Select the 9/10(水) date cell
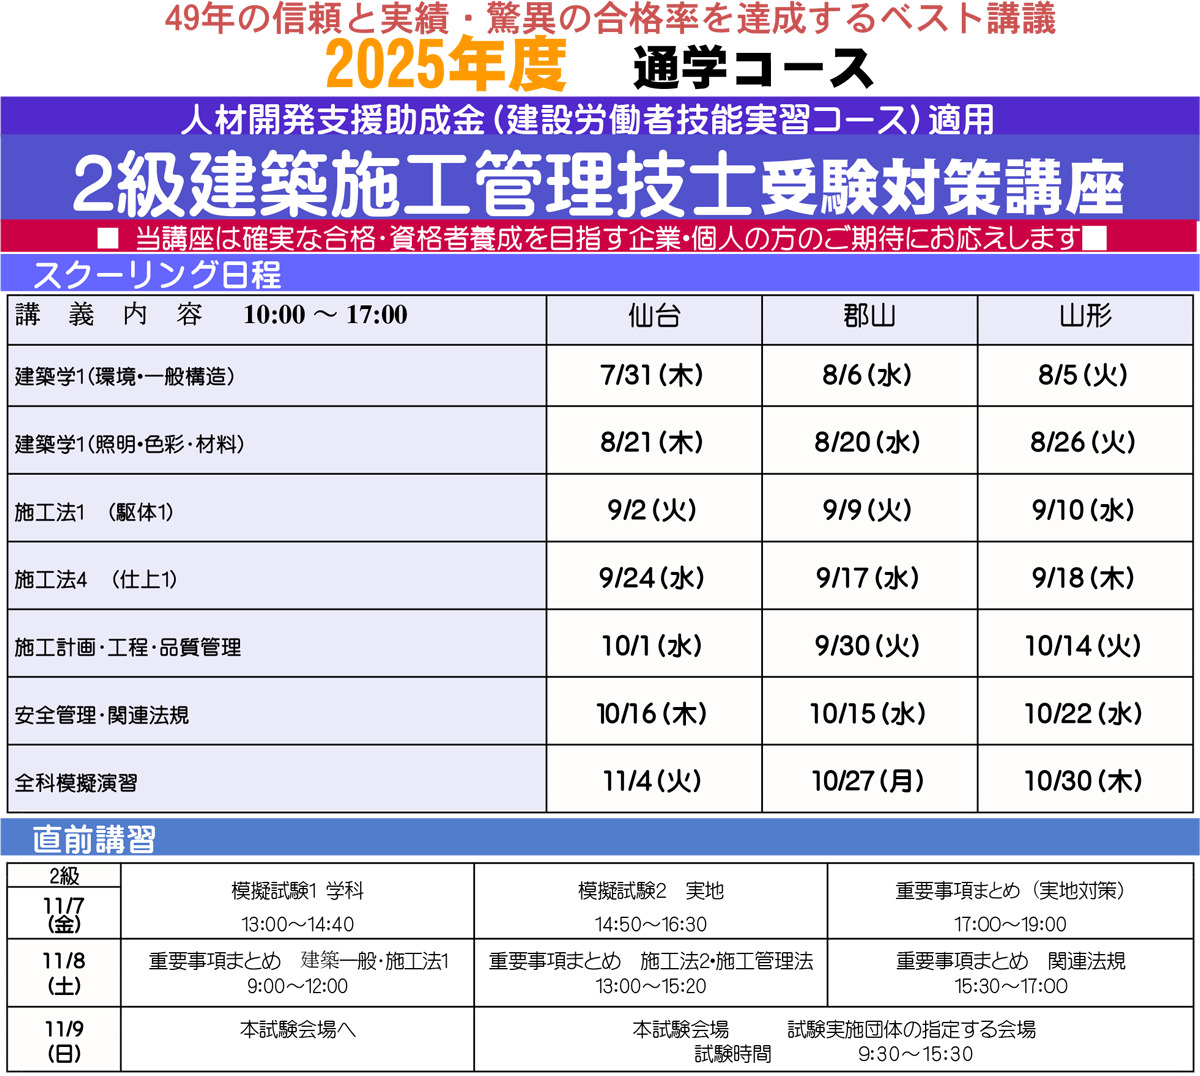The height and width of the screenshot is (1076, 1200). 1085,509
